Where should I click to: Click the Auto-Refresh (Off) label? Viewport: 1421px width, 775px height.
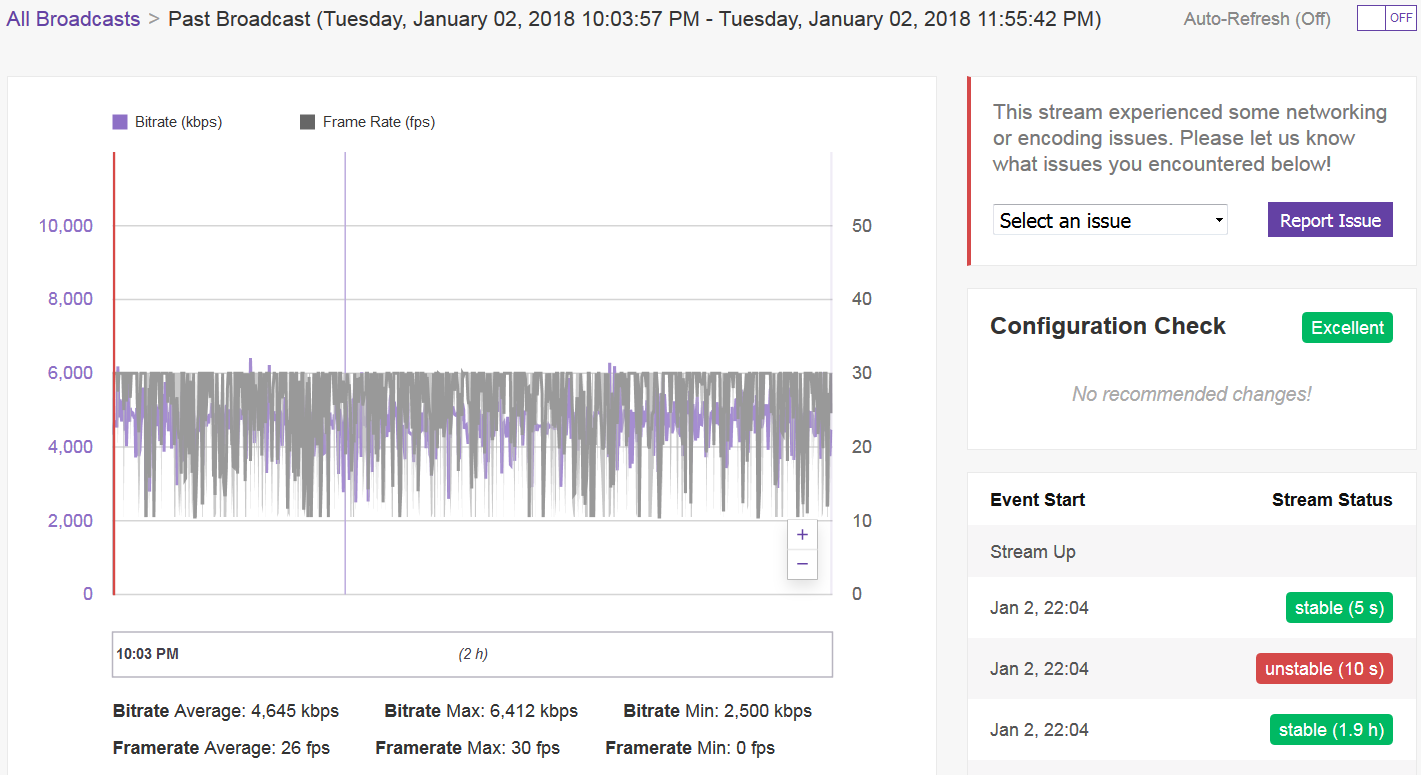pos(1257,19)
